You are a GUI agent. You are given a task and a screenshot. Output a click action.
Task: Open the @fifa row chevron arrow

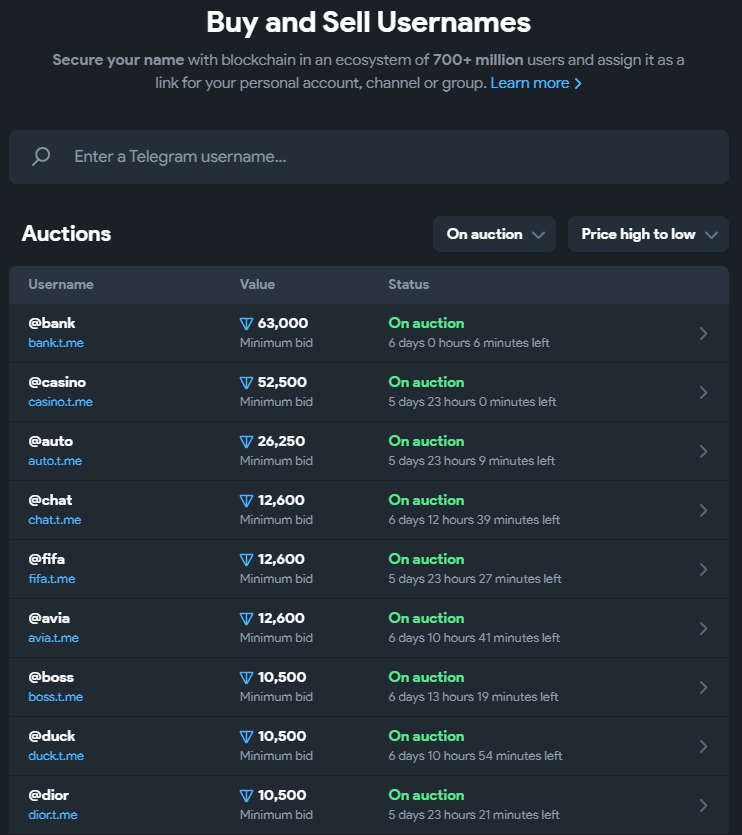[703, 569]
